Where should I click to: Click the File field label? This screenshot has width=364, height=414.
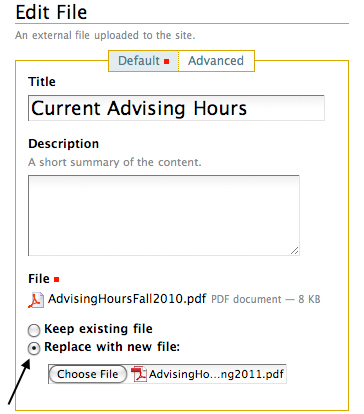pos(39,279)
